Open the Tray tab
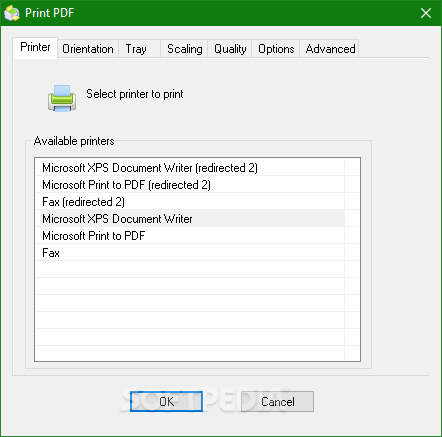Screen dimensions: 442x437 coord(139,49)
